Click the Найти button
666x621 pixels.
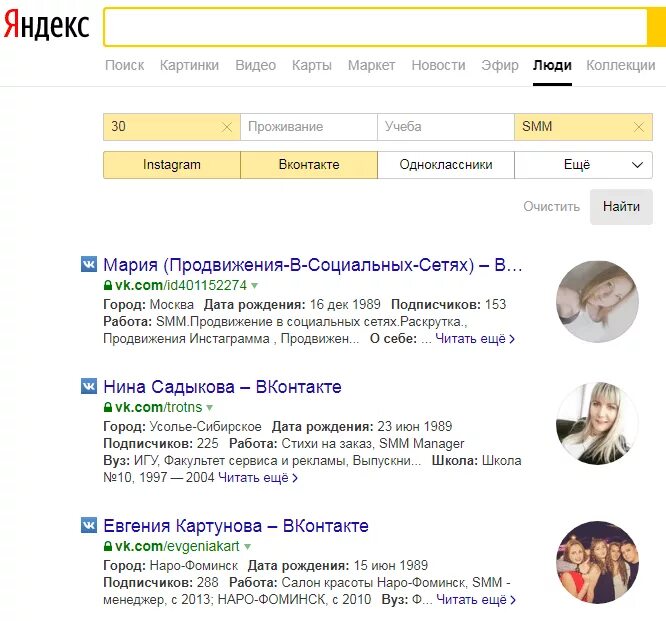click(621, 207)
